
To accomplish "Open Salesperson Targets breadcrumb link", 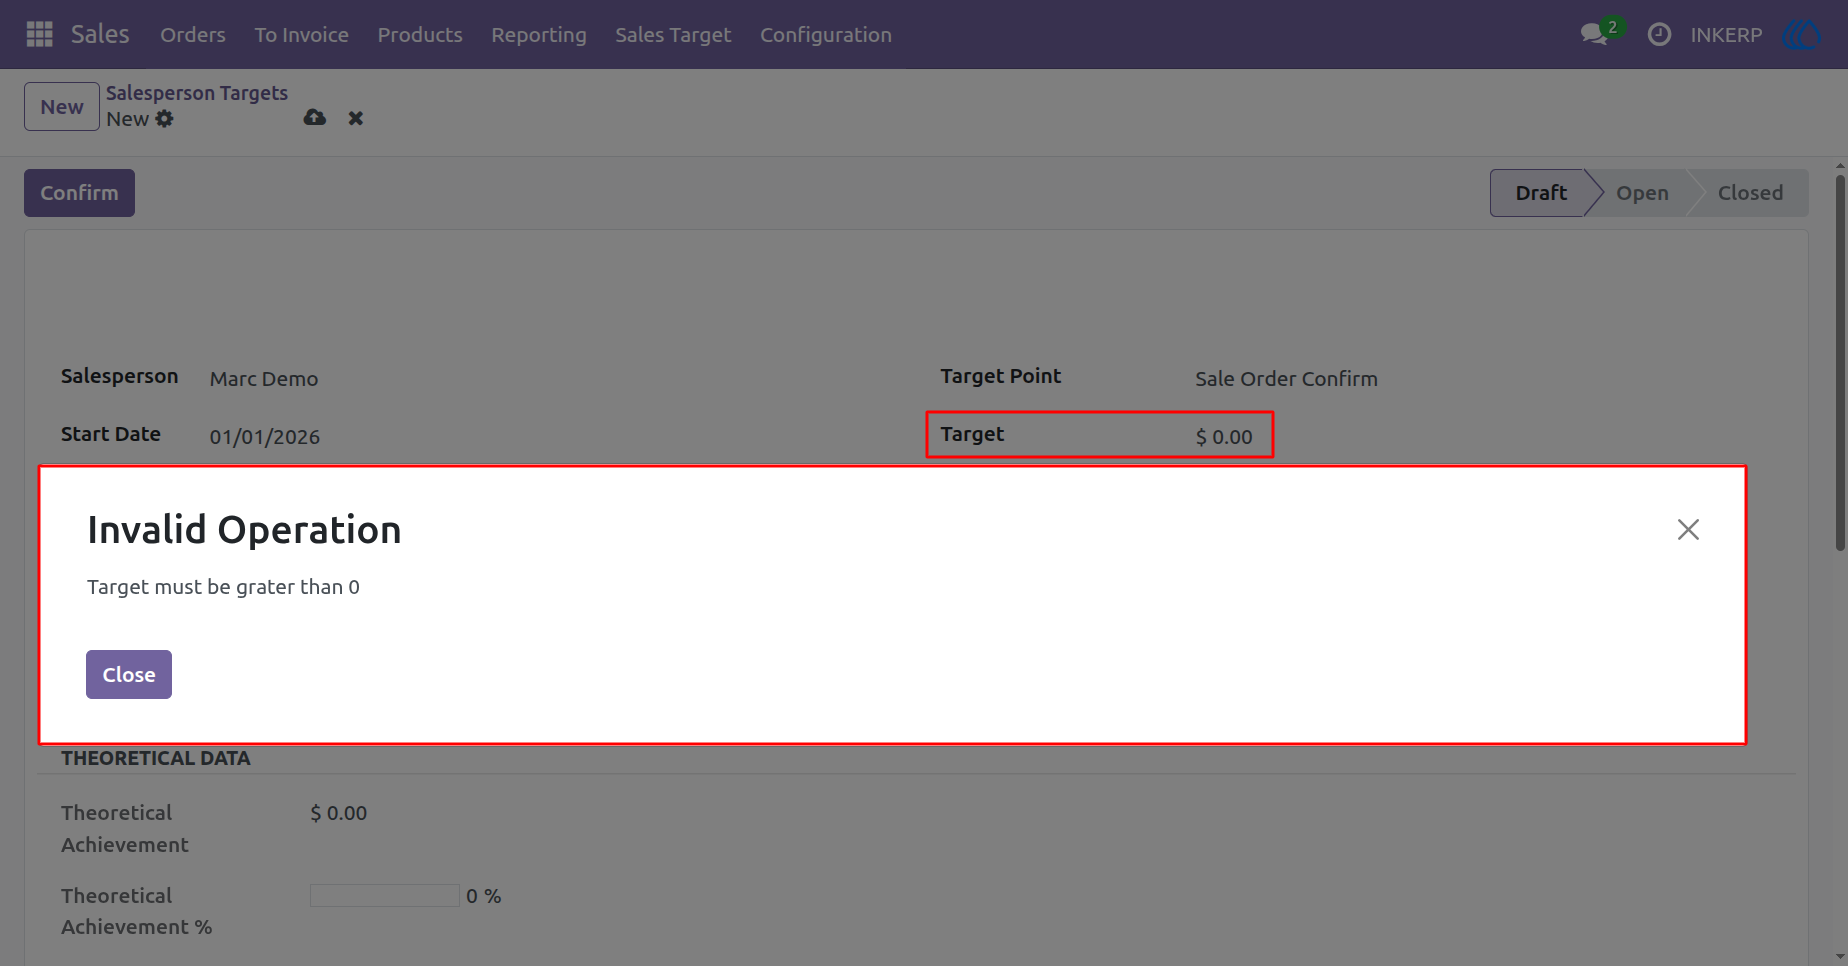I will (x=197, y=93).
